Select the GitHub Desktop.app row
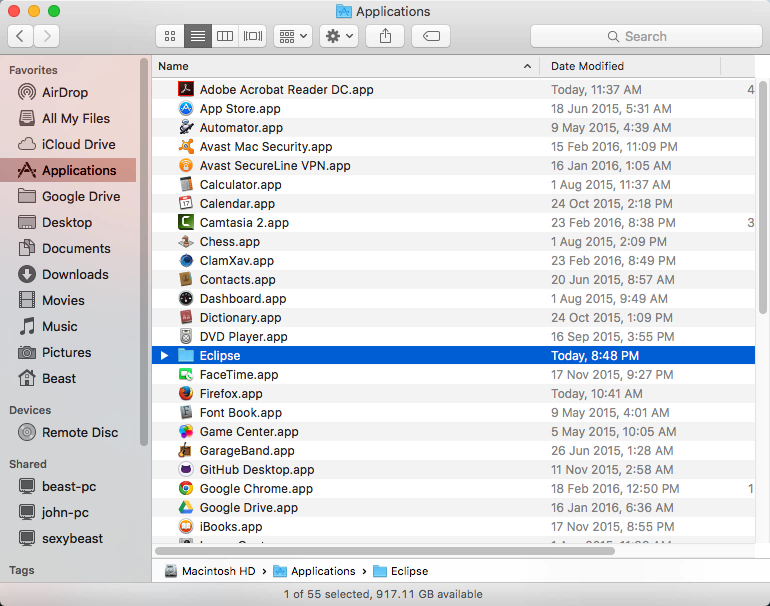770x606 pixels. [x=453, y=469]
